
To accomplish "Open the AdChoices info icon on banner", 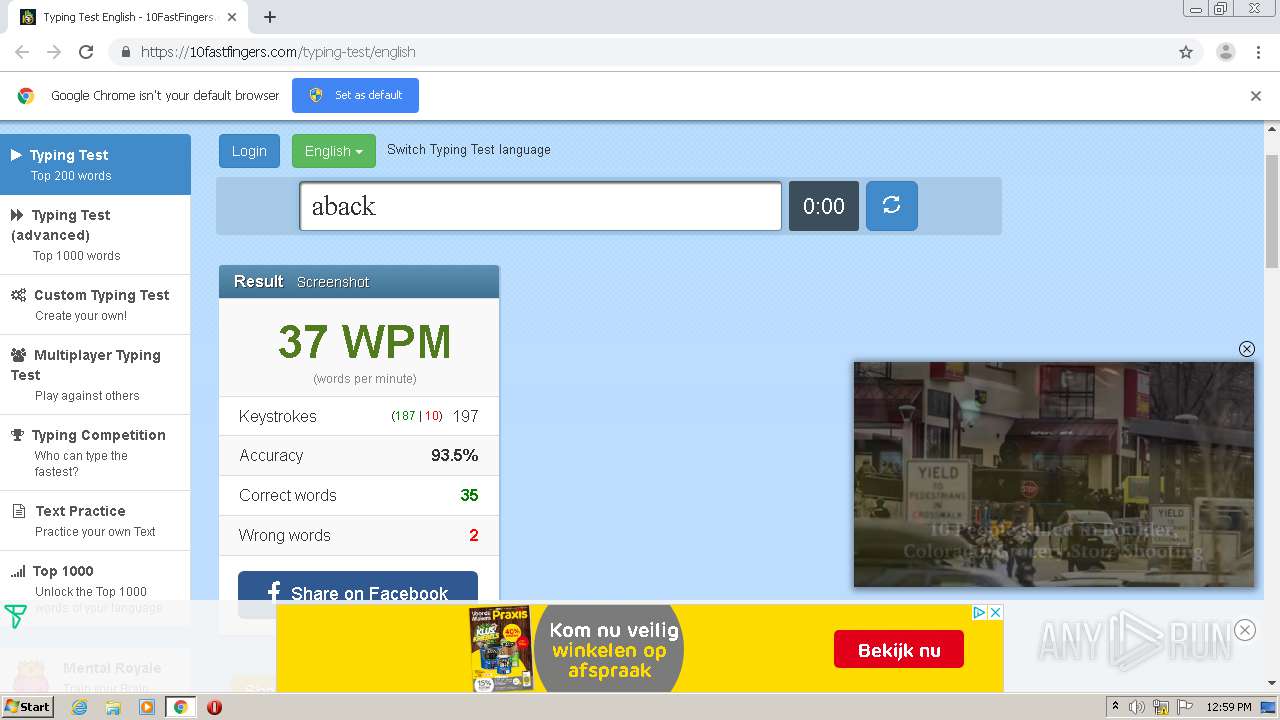I will (980, 612).
